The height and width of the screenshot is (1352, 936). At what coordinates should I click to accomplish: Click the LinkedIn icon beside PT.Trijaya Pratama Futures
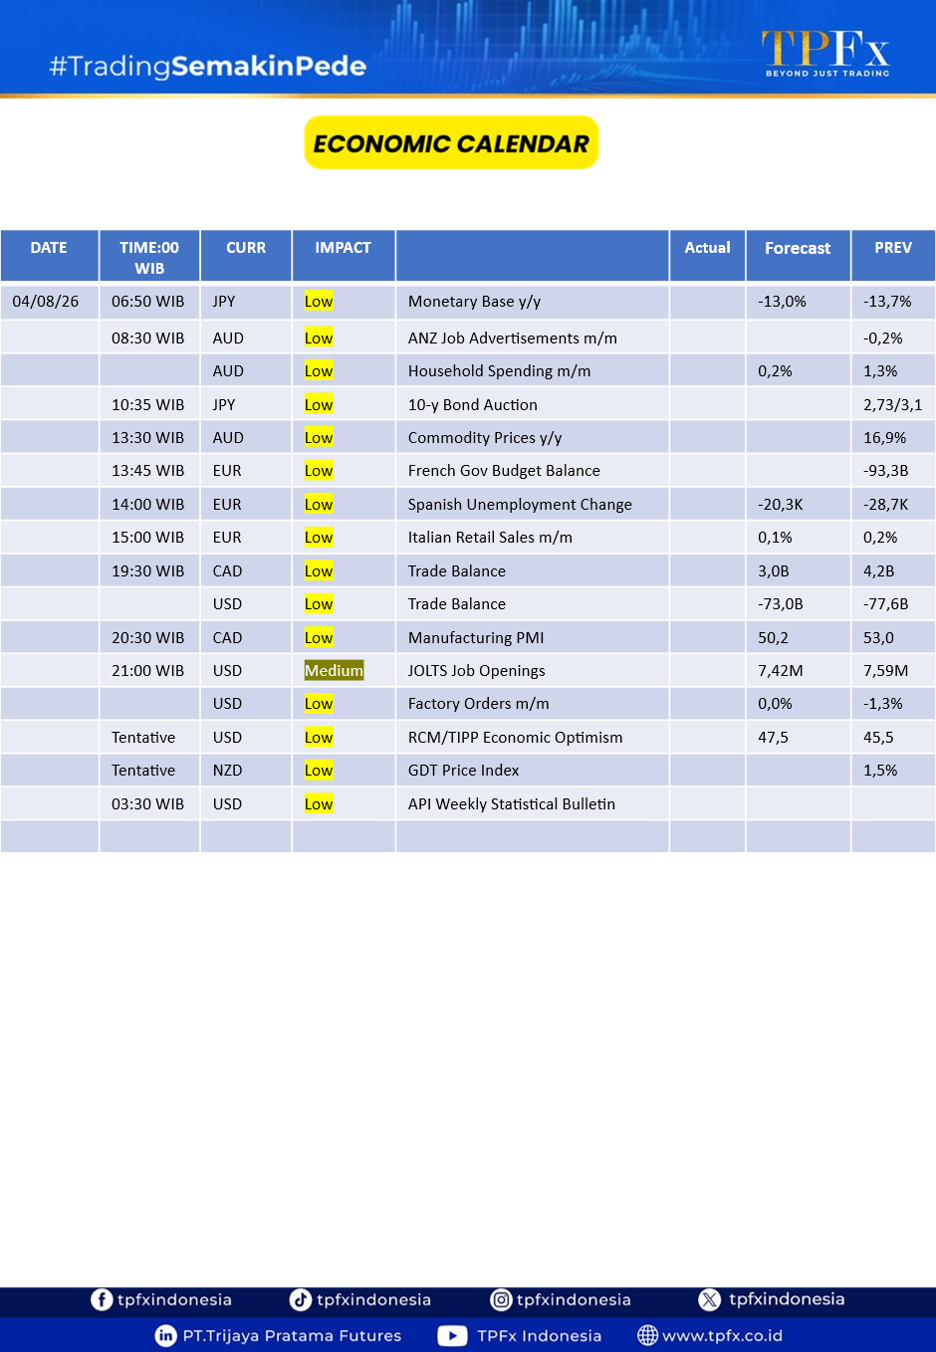pyautogui.click(x=166, y=1335)
